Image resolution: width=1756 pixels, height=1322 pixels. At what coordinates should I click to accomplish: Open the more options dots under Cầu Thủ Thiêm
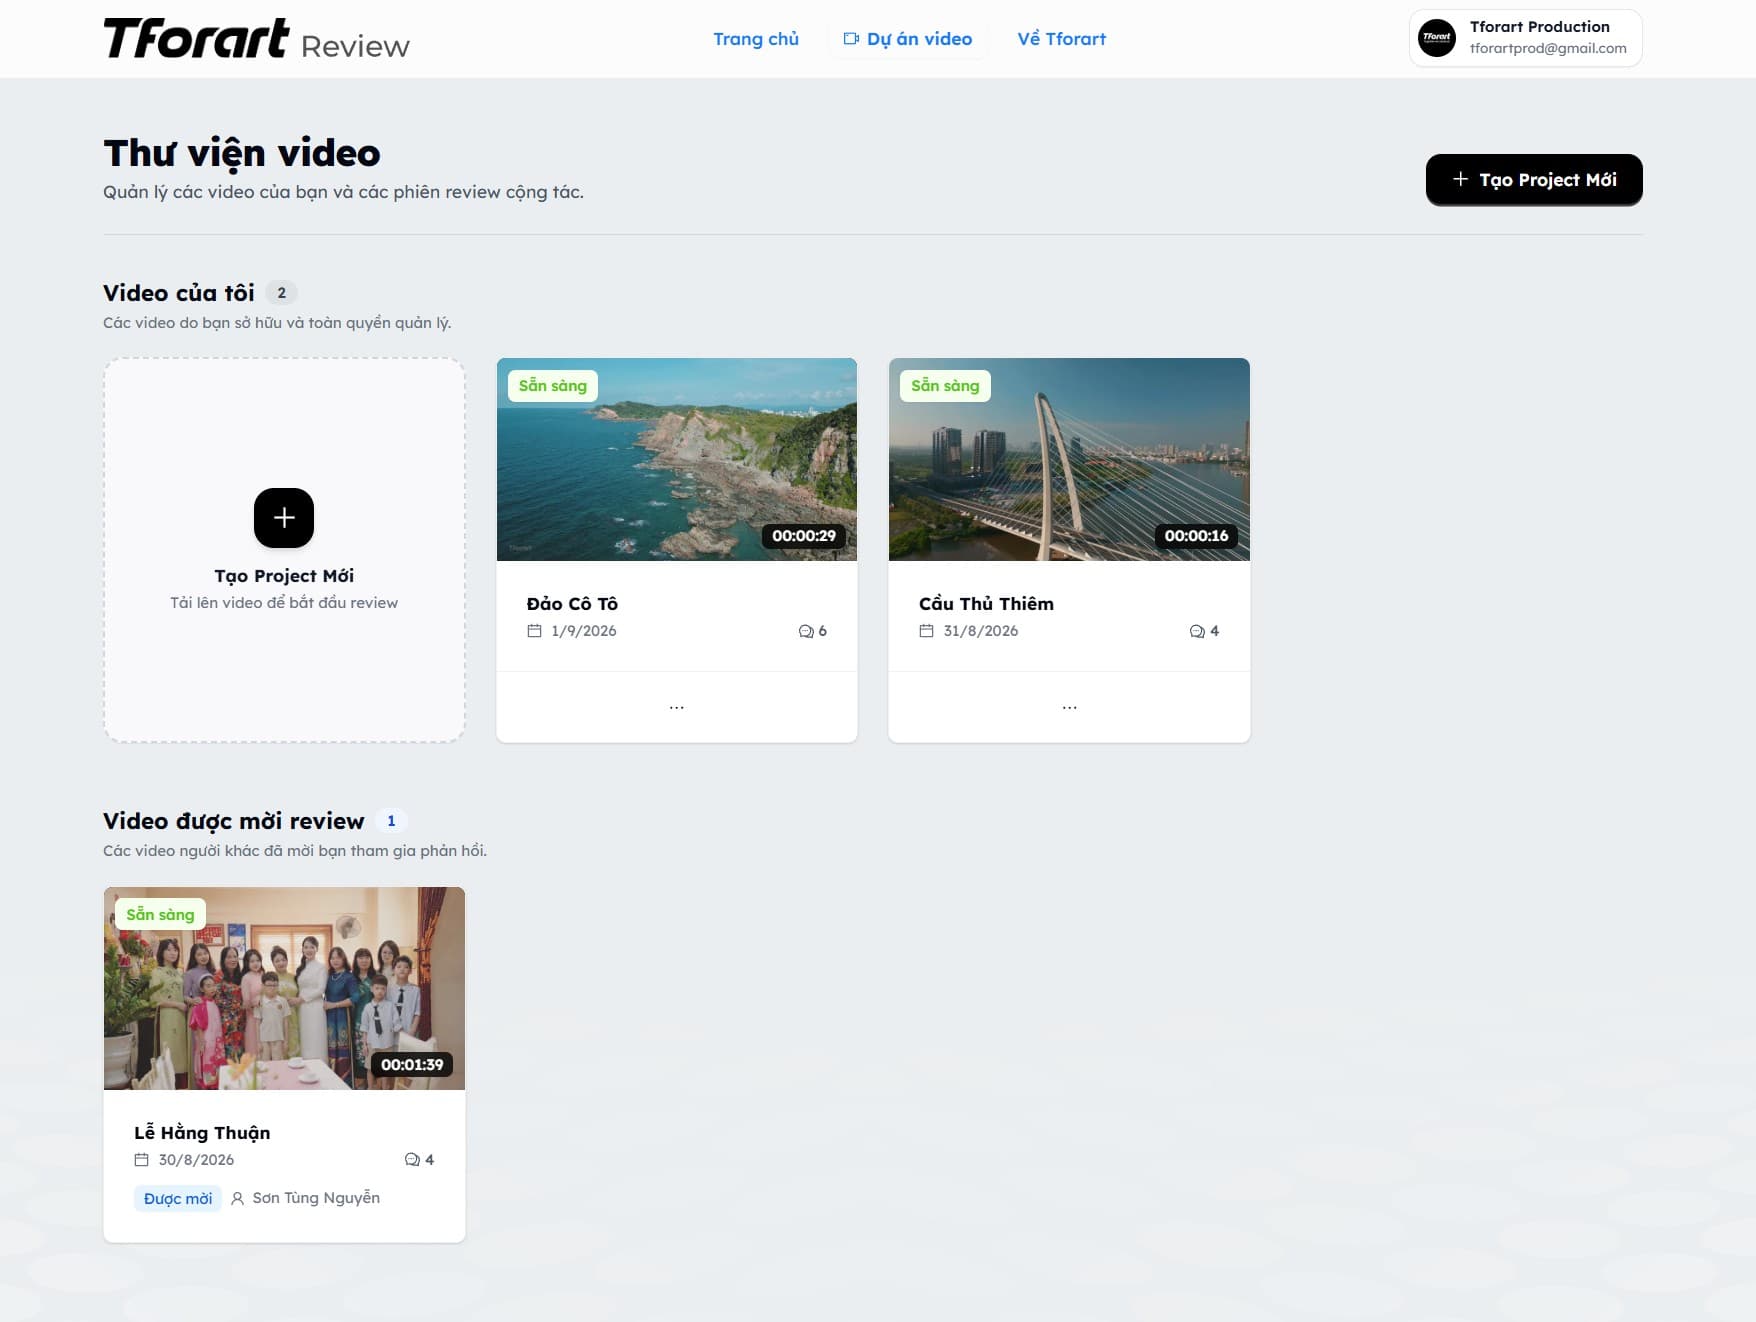[1070, 707]
